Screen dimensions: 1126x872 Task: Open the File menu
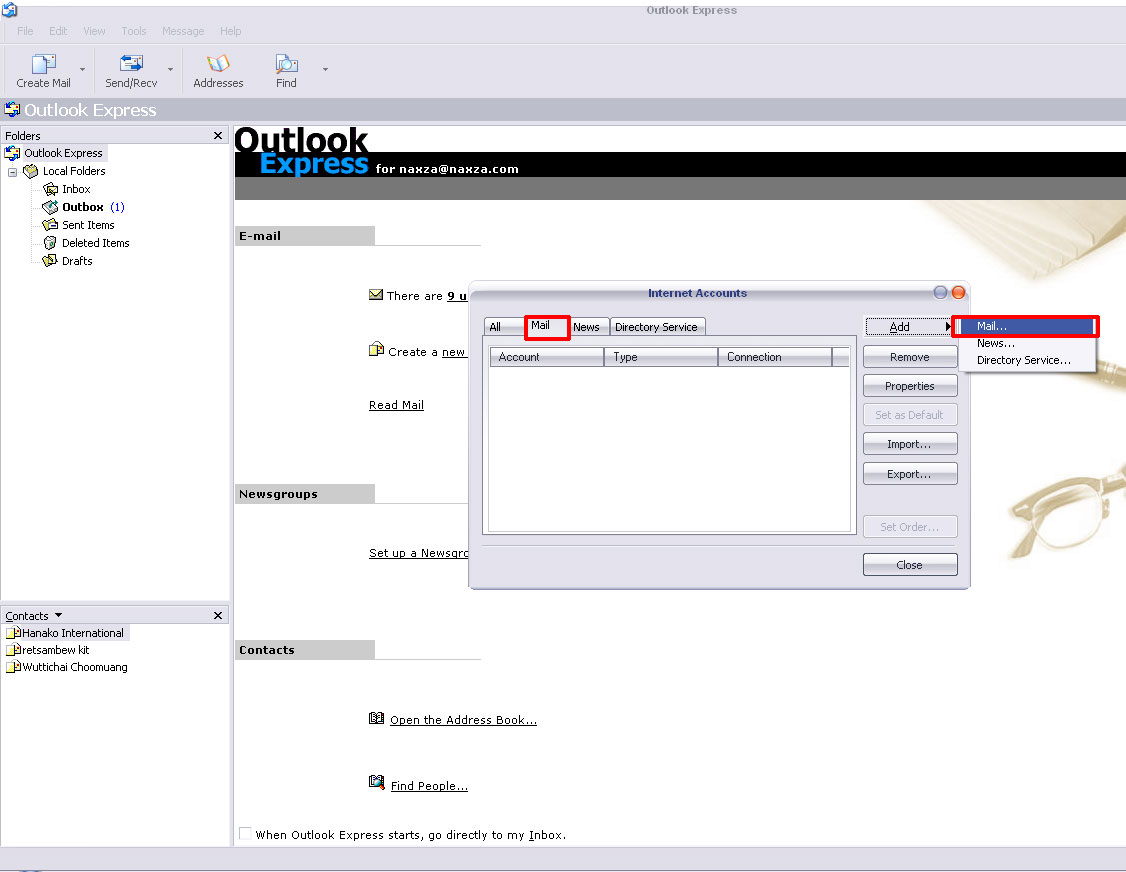click(x=25, y=31)
